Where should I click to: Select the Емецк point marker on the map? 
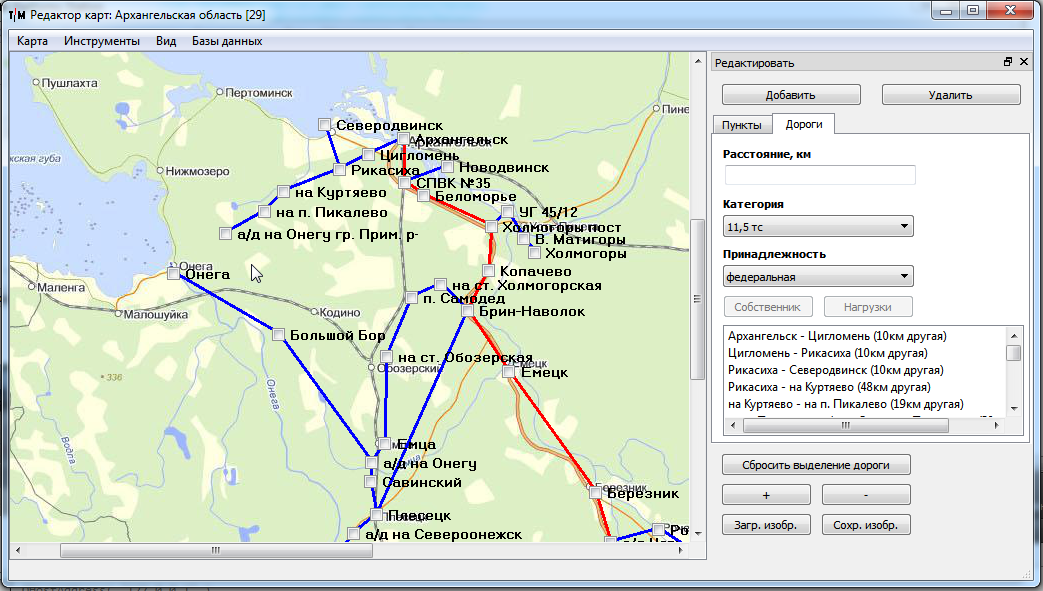[508, 372]
